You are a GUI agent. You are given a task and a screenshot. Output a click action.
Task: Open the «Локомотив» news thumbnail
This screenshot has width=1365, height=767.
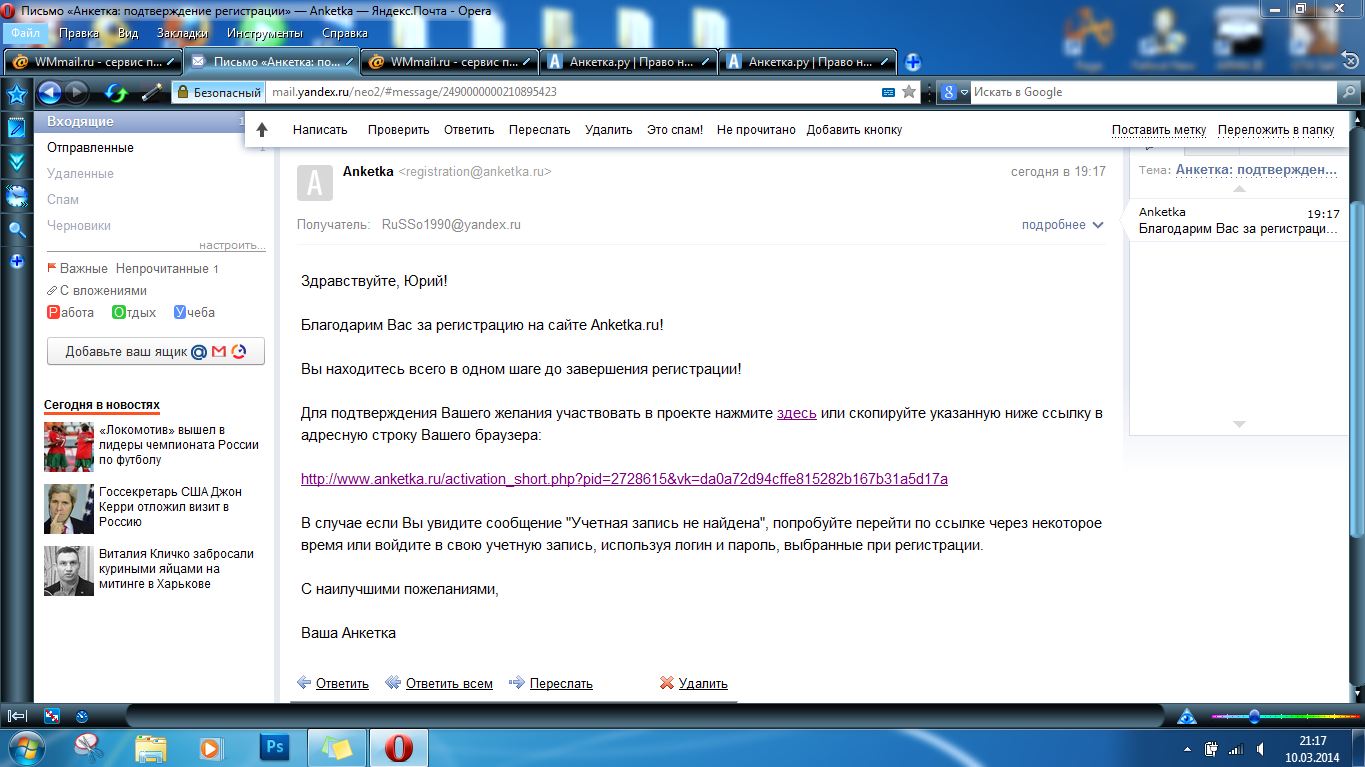pos(69,446)
